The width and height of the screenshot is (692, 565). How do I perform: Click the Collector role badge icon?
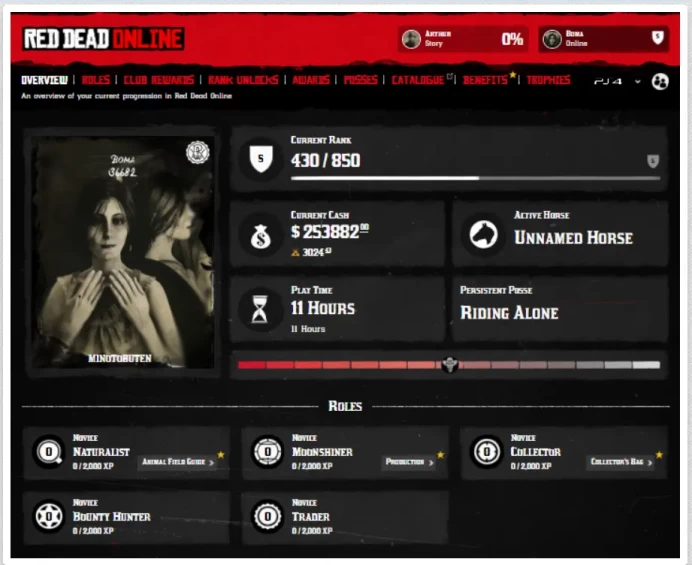[486, 452]
